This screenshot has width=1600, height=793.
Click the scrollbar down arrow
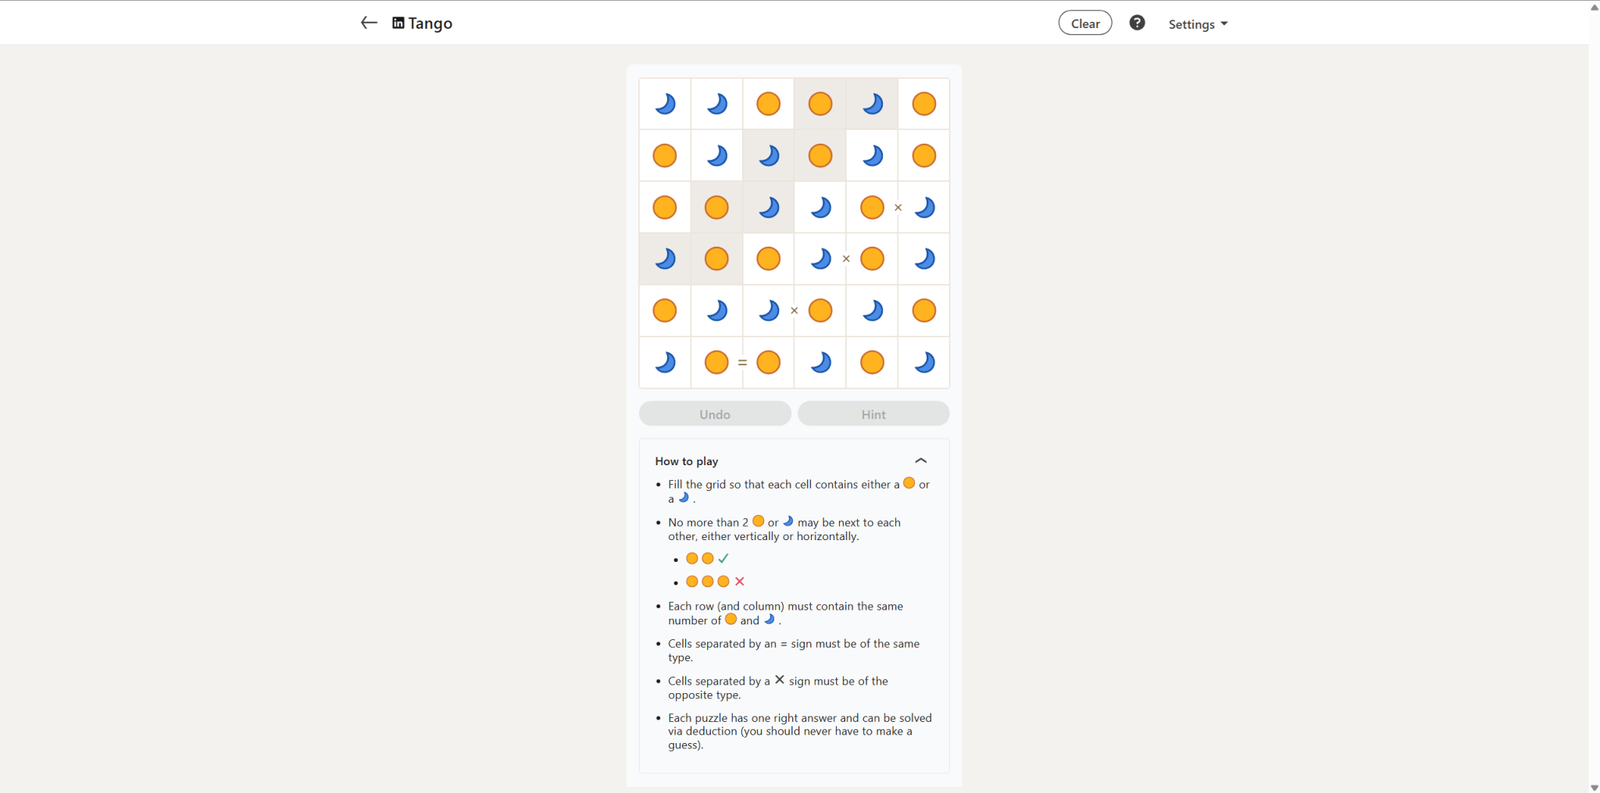pos(1594,787)
